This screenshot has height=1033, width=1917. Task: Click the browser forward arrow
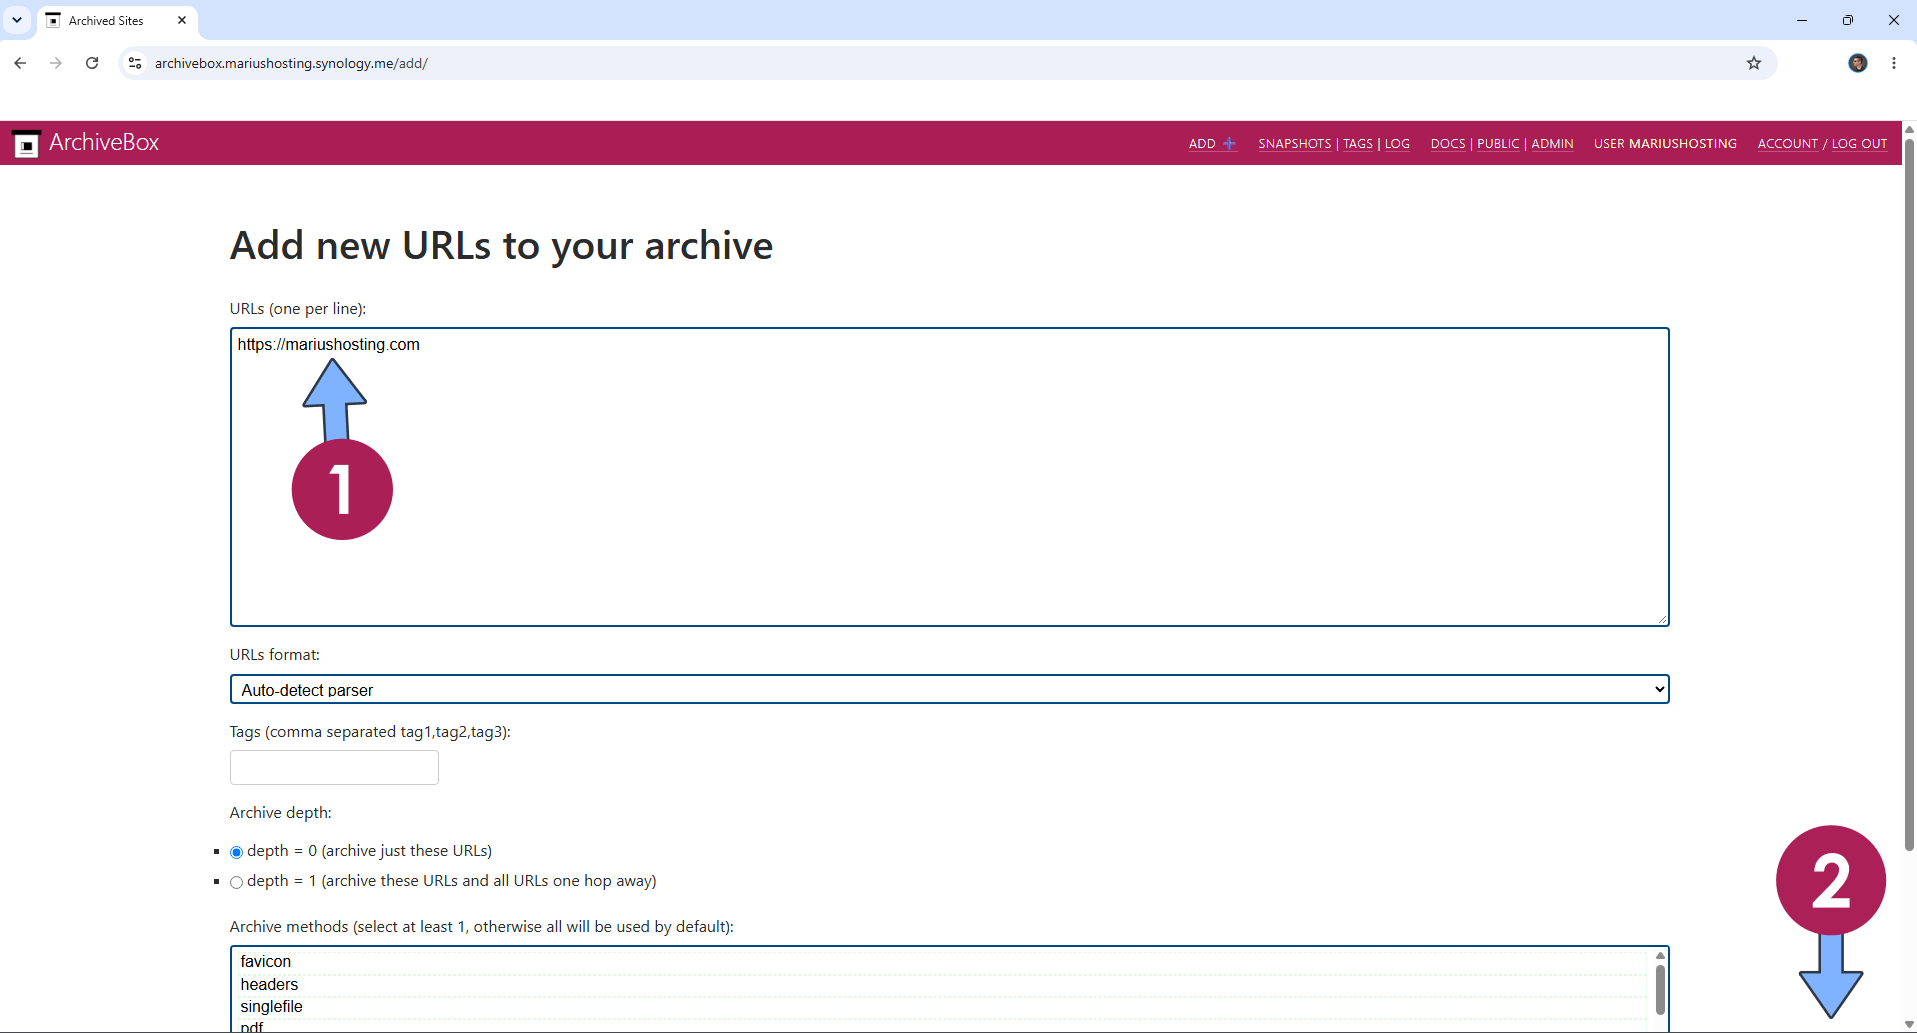tap(56, 63)
